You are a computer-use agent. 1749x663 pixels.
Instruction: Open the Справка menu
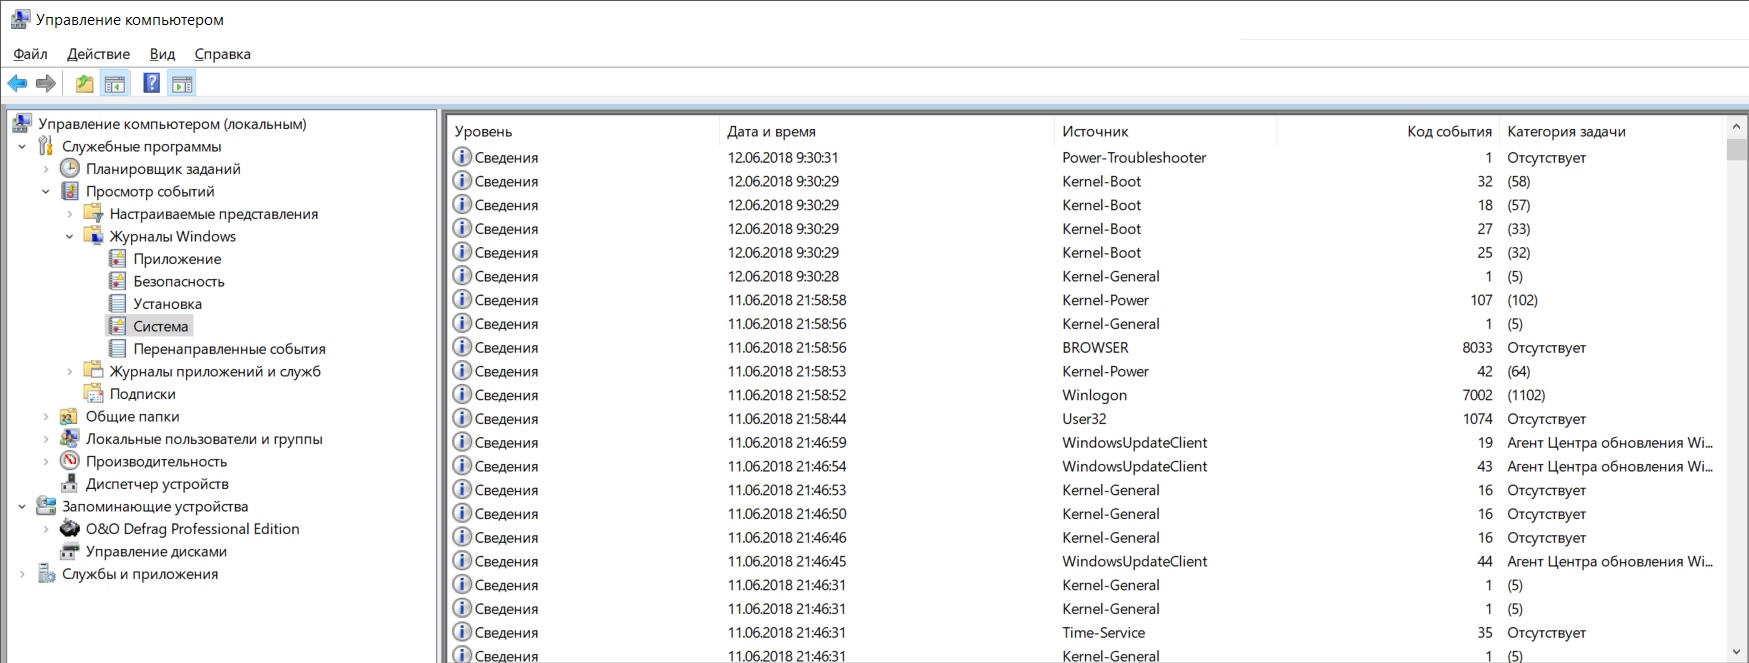click(222, 54)
